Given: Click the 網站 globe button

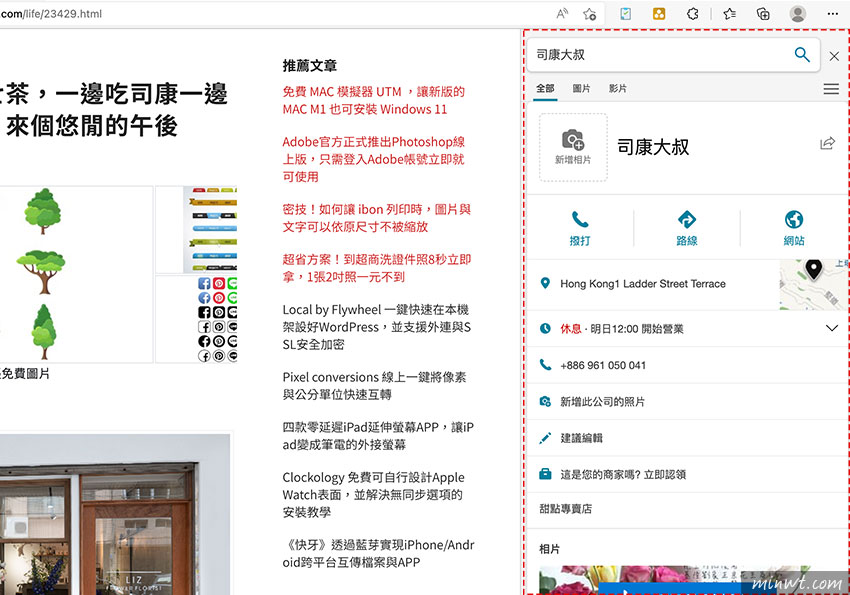Looking at the screenshot, I should tap(794, 228).
